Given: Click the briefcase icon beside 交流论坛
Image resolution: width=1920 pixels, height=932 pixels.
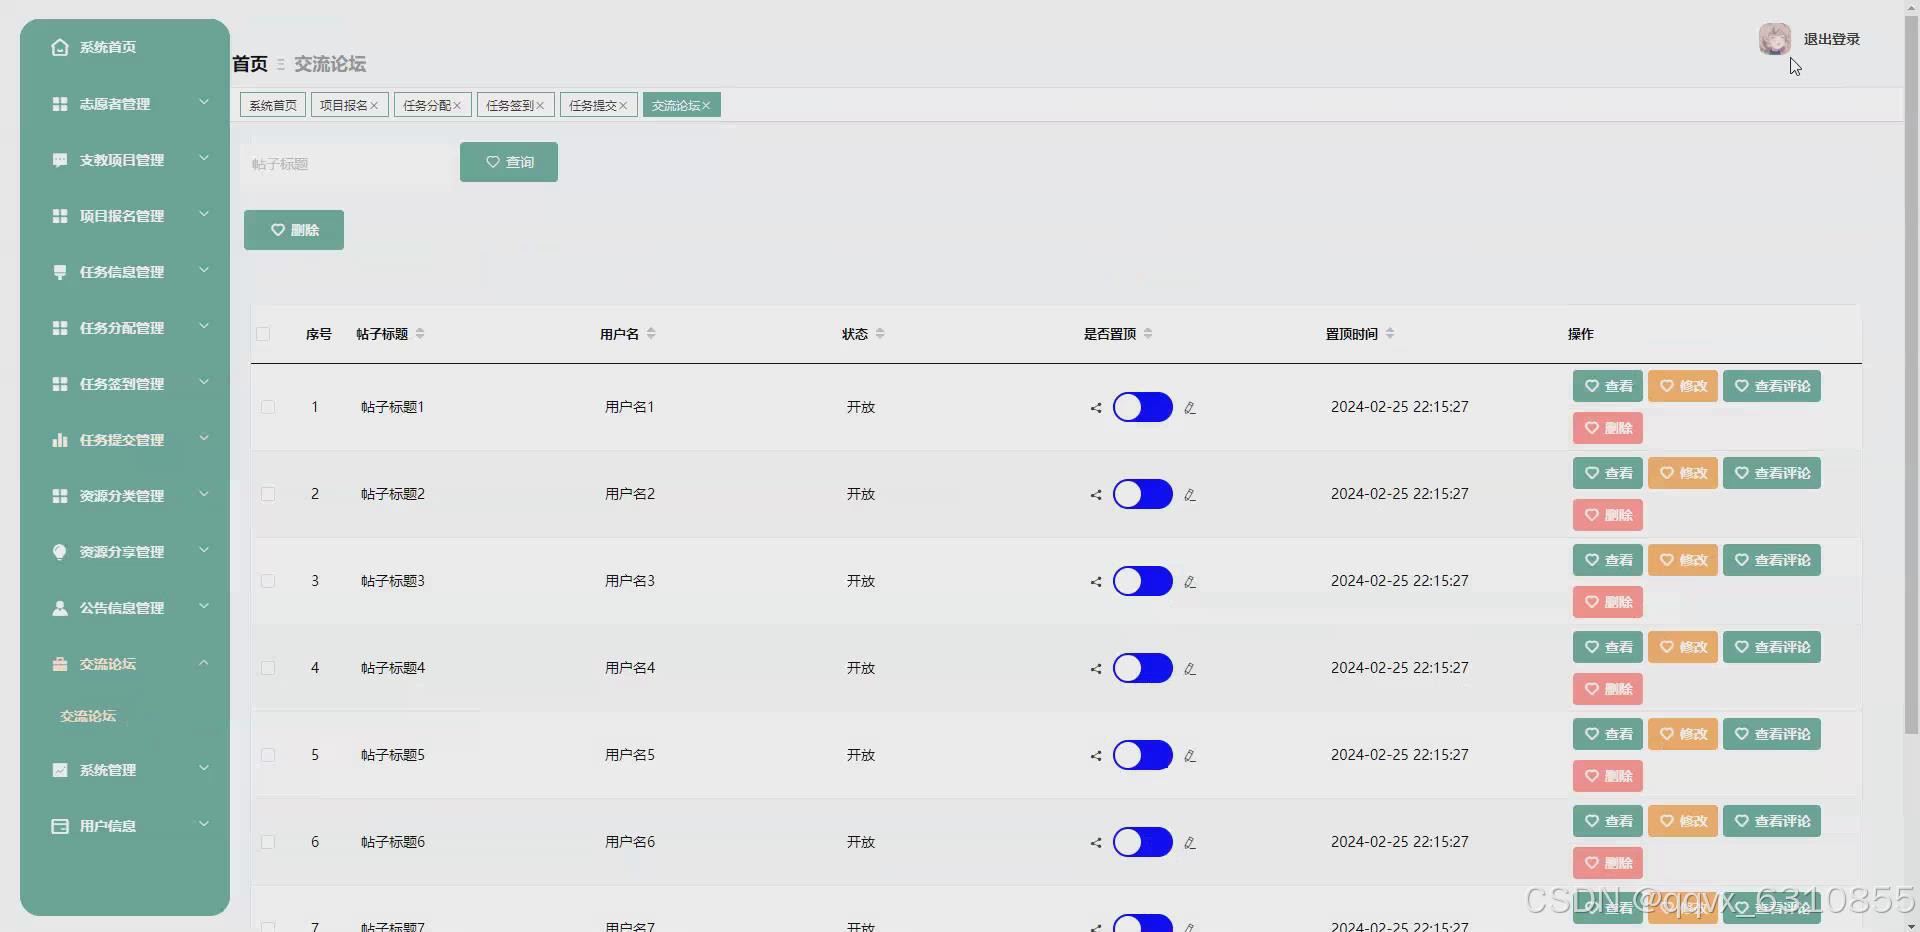Looking at the screenshot, I should (60, 664).
